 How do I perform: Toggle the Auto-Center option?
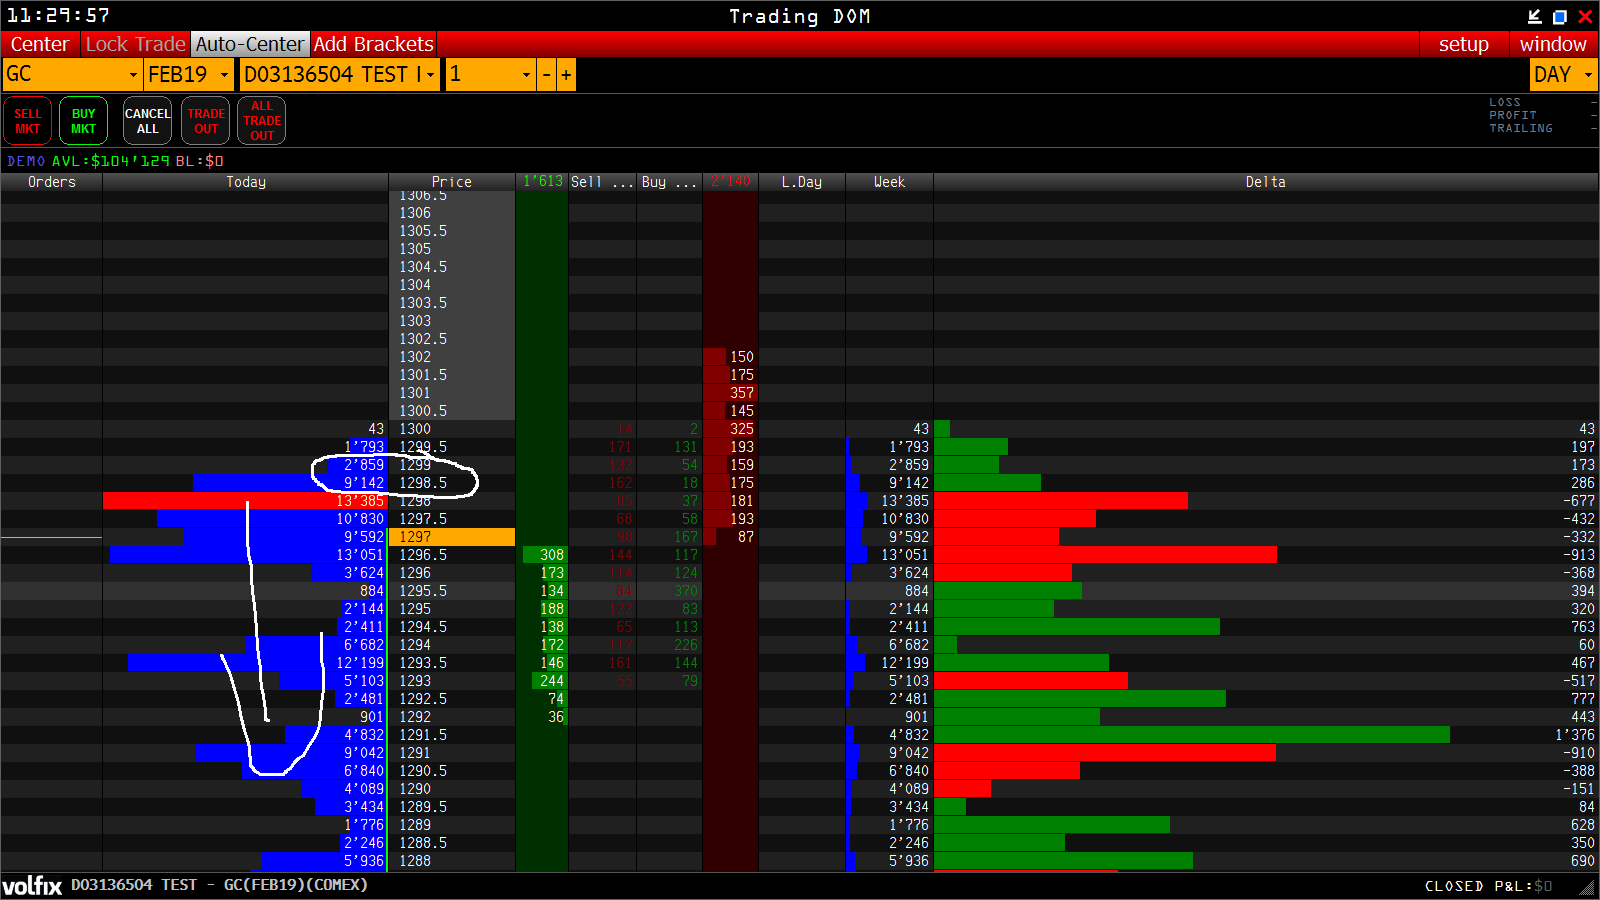click(249, 44)
